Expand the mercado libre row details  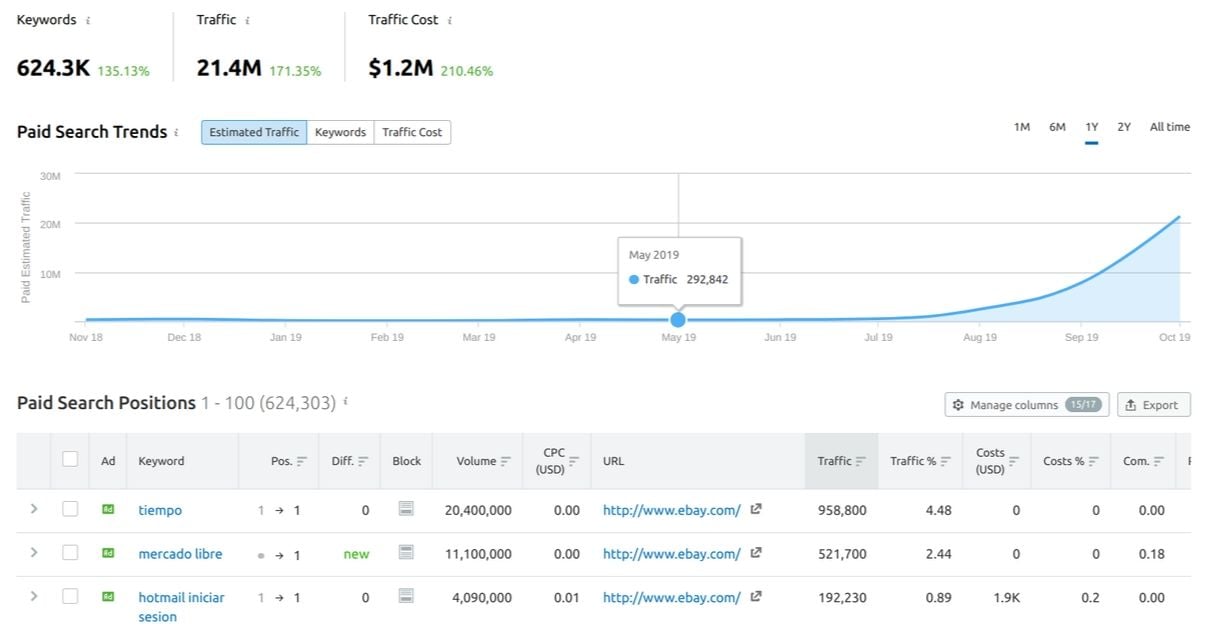click(x=34, y=552)
